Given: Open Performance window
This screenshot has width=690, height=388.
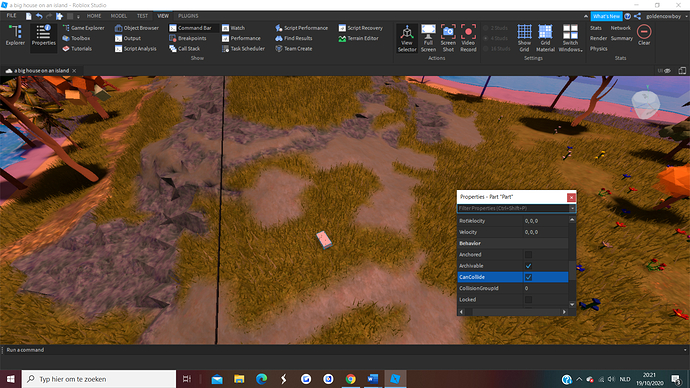Looking at the screenshot, I should pos(241,38).
